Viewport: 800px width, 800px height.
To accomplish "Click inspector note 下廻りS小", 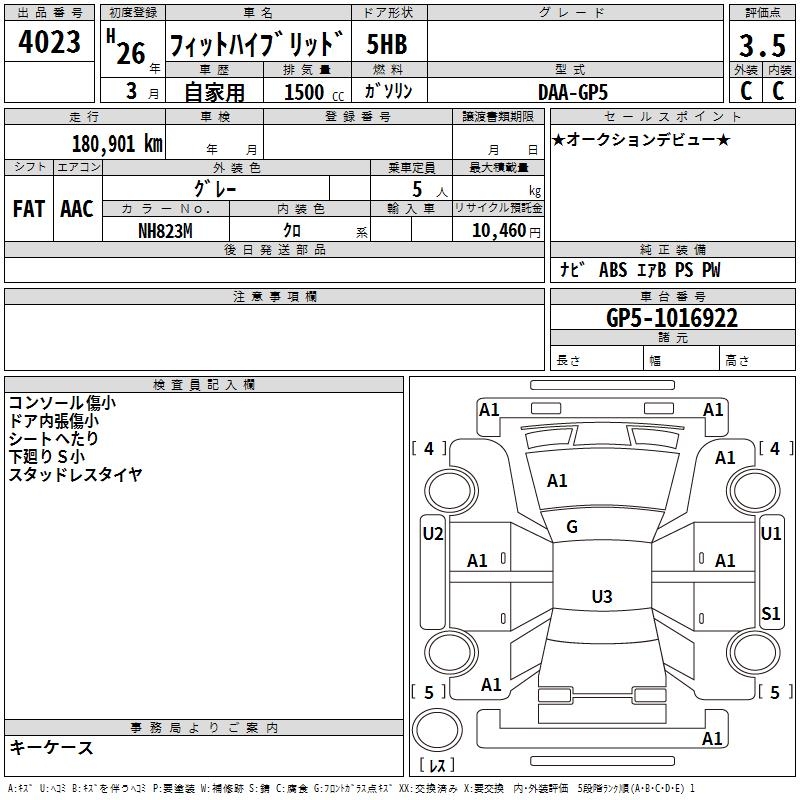I will pos(46,457).
